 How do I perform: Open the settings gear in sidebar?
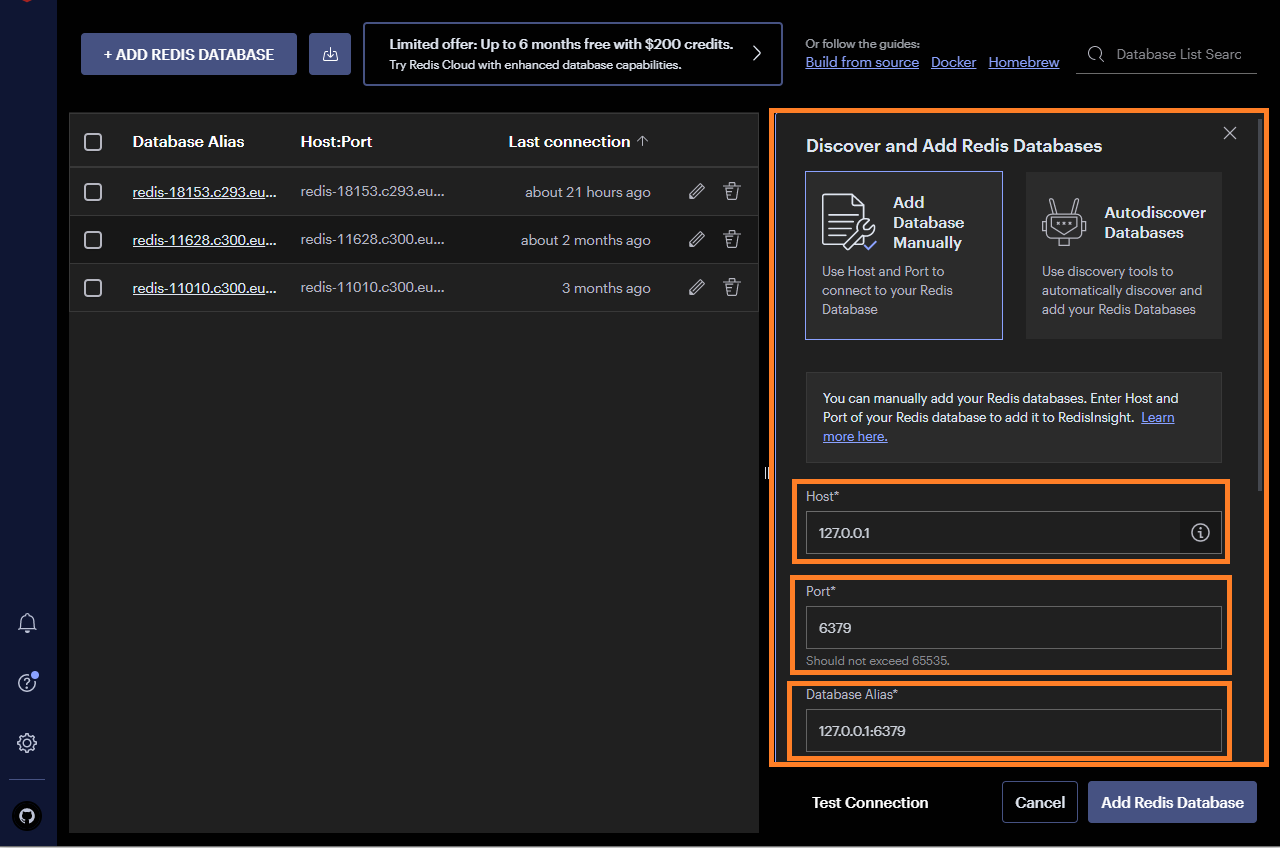[x=28, y=743]
